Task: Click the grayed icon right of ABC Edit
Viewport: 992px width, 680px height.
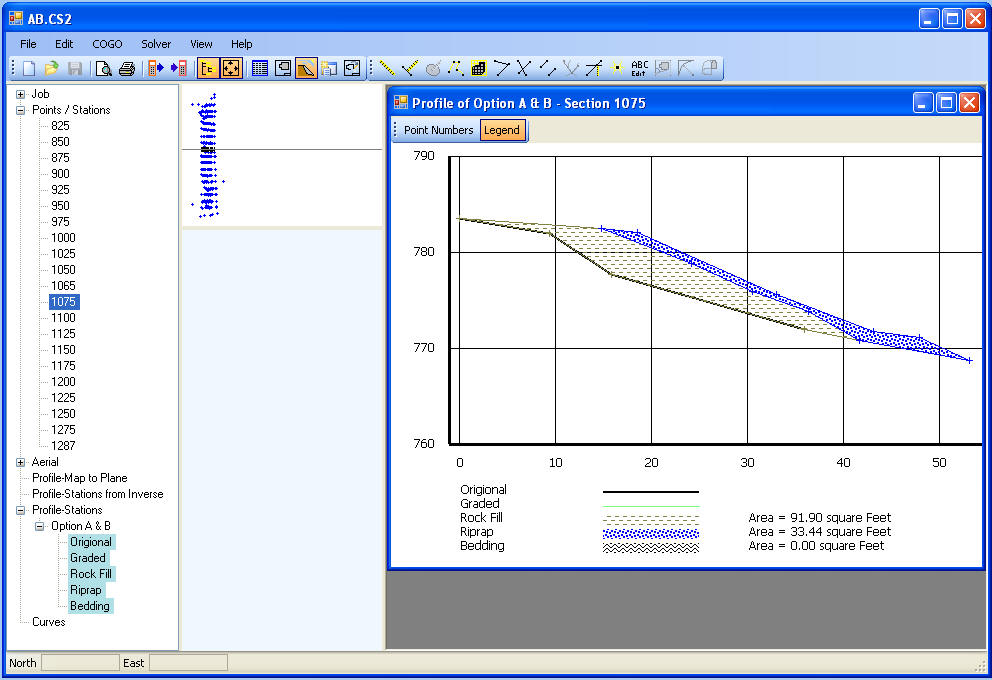Action: point(663,68)
